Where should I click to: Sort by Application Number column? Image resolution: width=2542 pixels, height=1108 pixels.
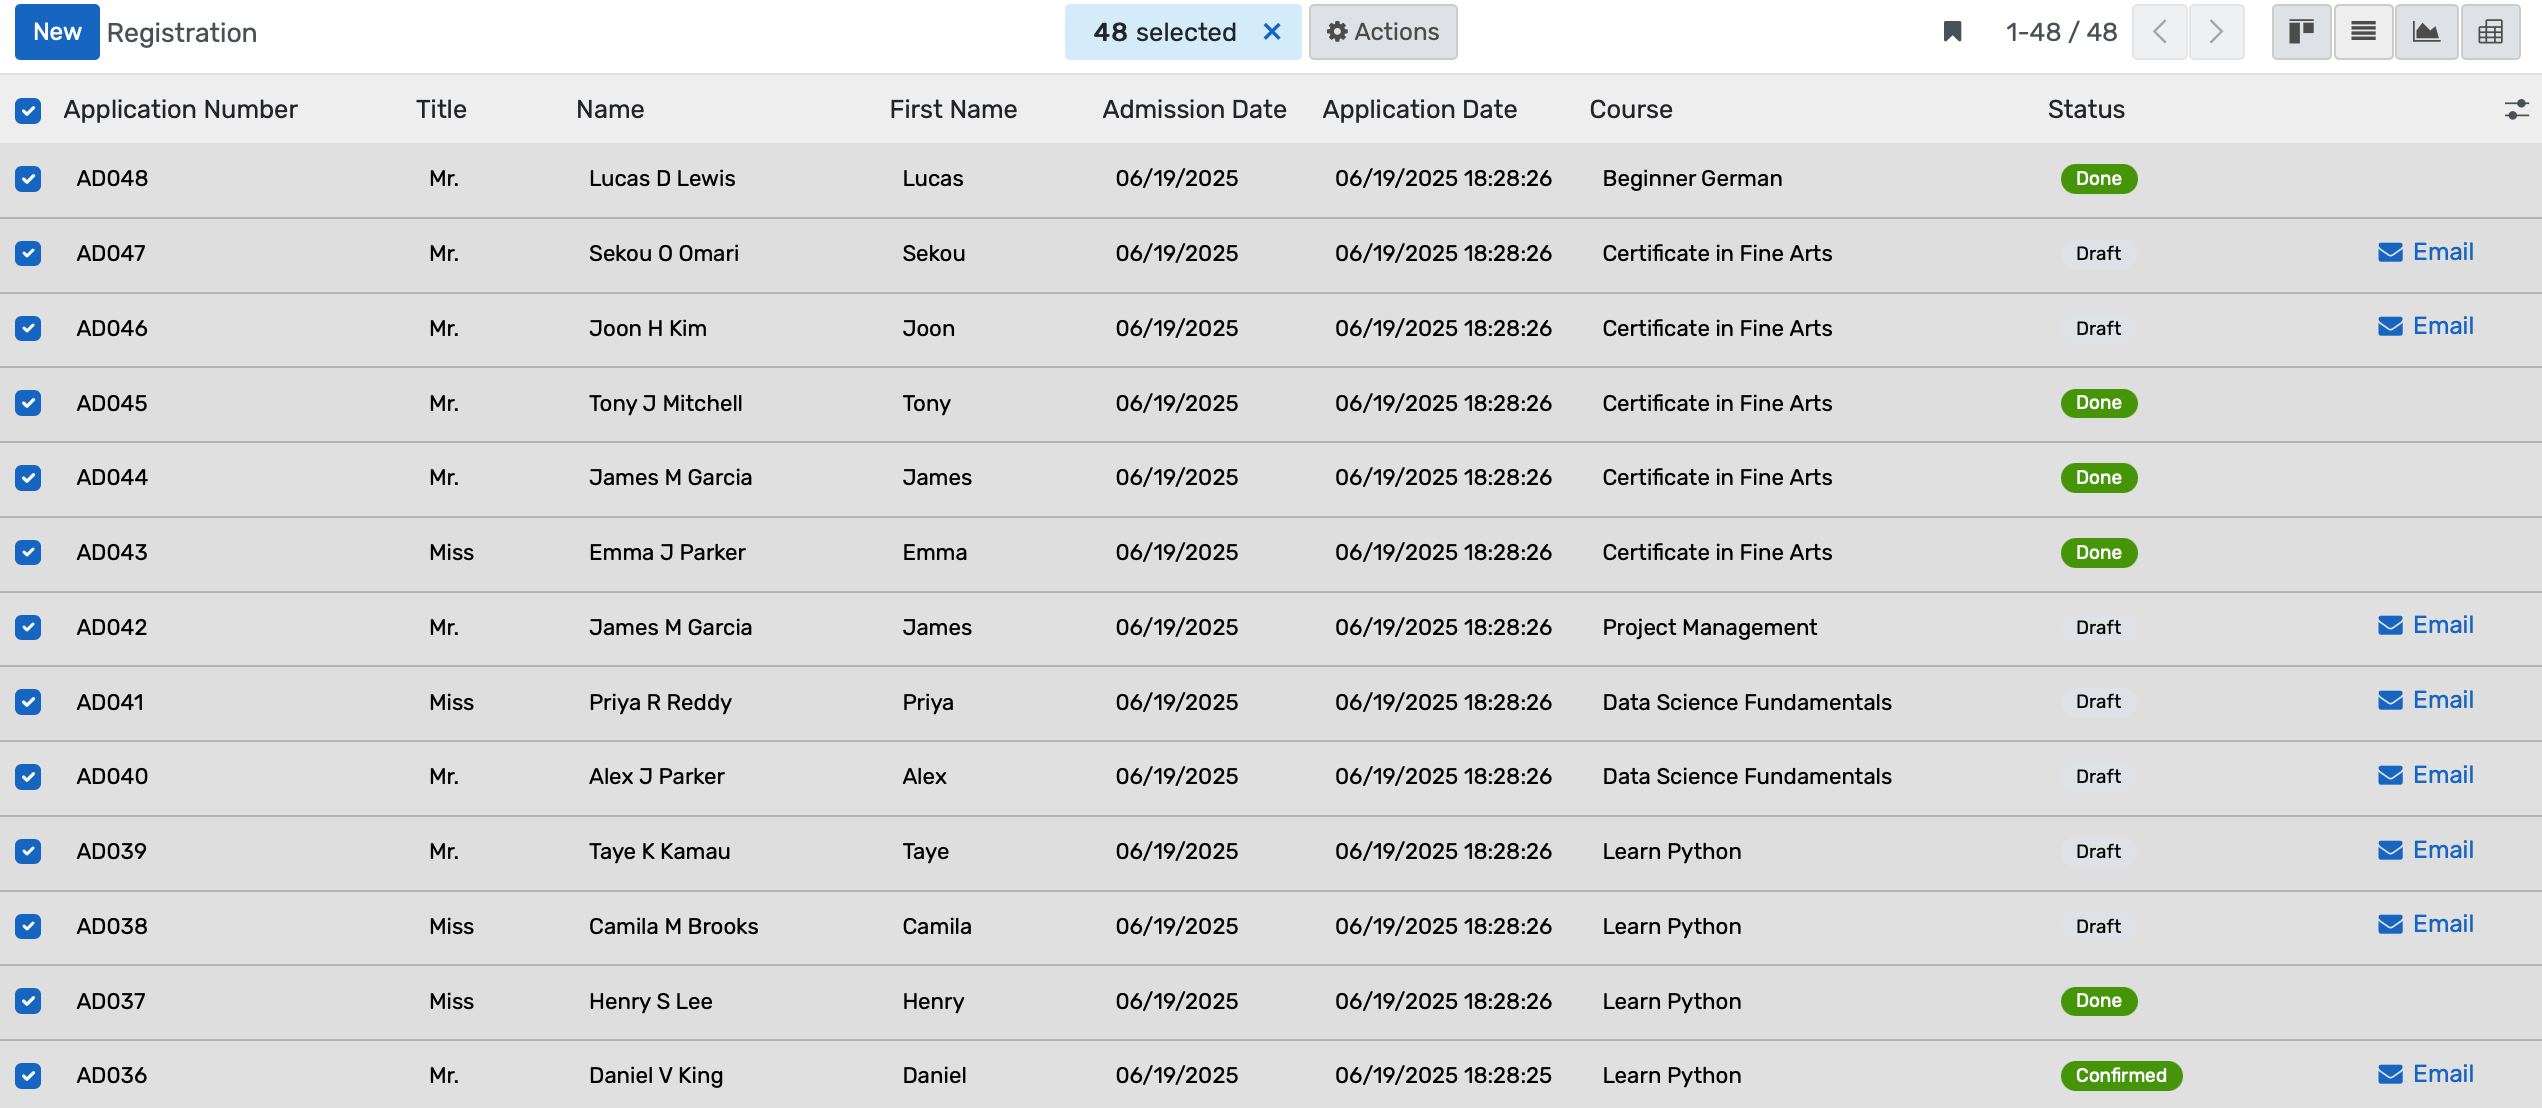point(180,110)
